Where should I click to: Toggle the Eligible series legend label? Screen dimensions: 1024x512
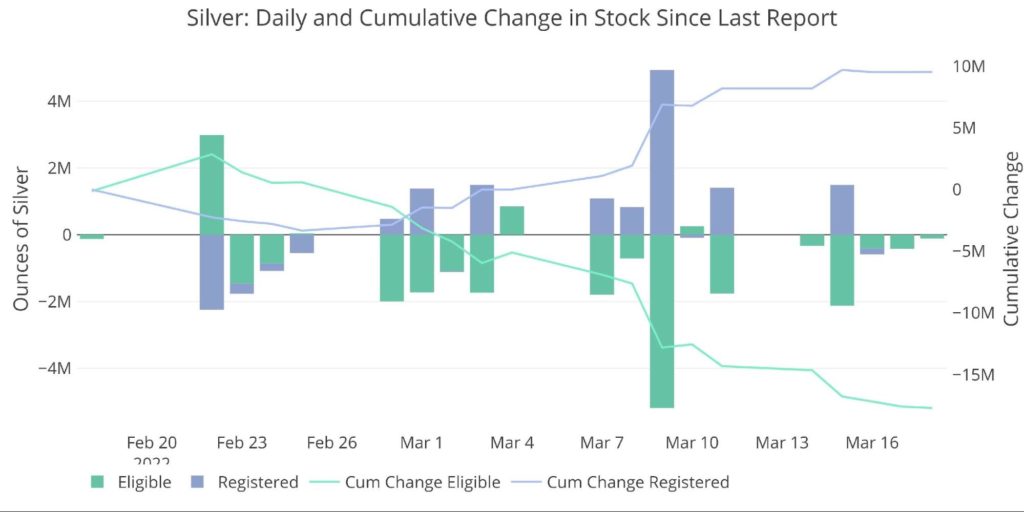pyautogui.click(x=144, y=482)
